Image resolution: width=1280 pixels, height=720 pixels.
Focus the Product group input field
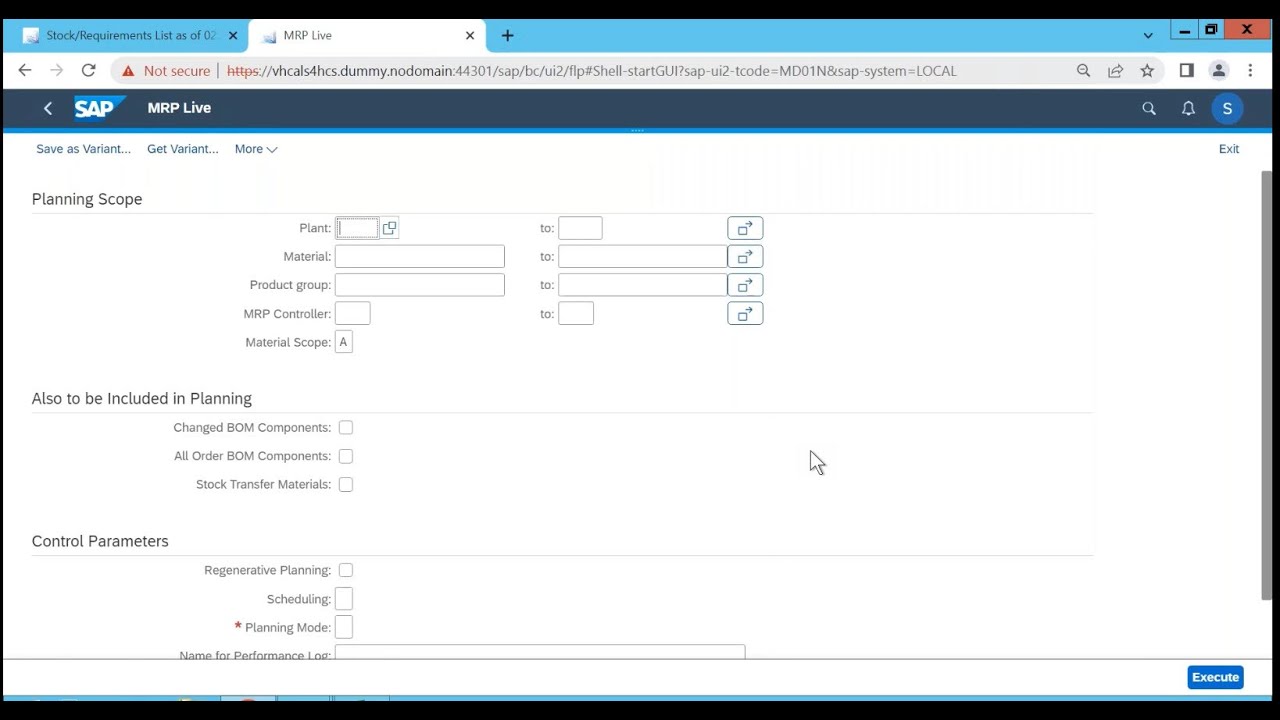(x=420, y=285)
